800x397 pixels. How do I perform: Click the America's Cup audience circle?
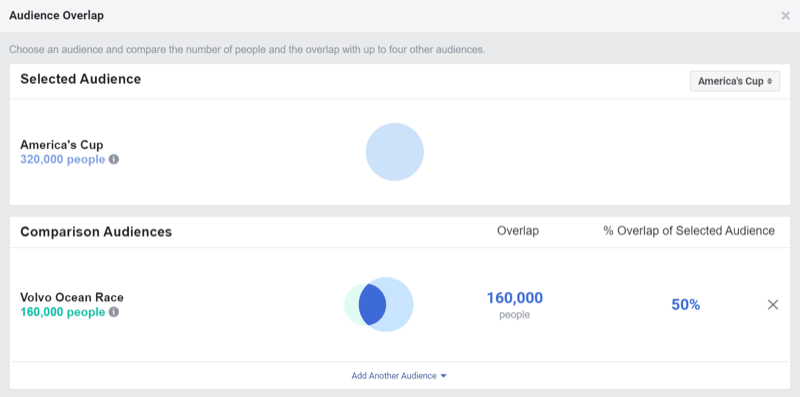pos(394,152)
